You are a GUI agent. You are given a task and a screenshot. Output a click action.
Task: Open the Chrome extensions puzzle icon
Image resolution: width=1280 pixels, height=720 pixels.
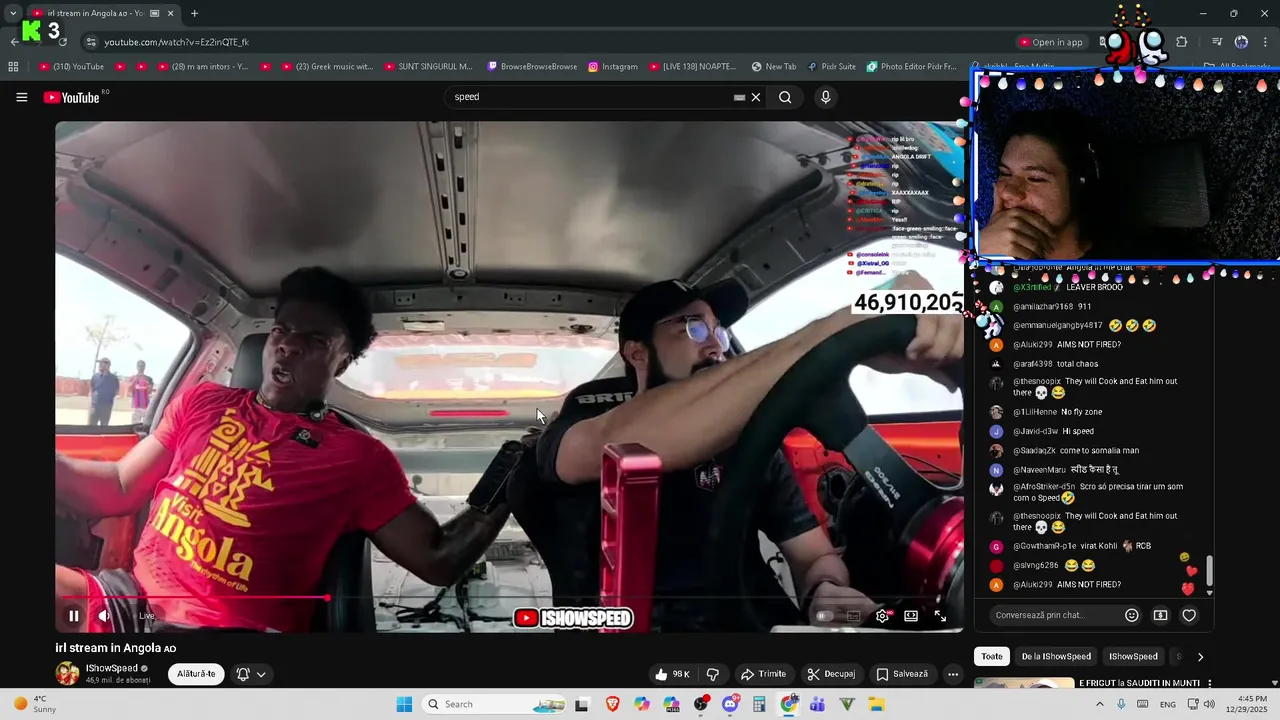click(1182, 42)
